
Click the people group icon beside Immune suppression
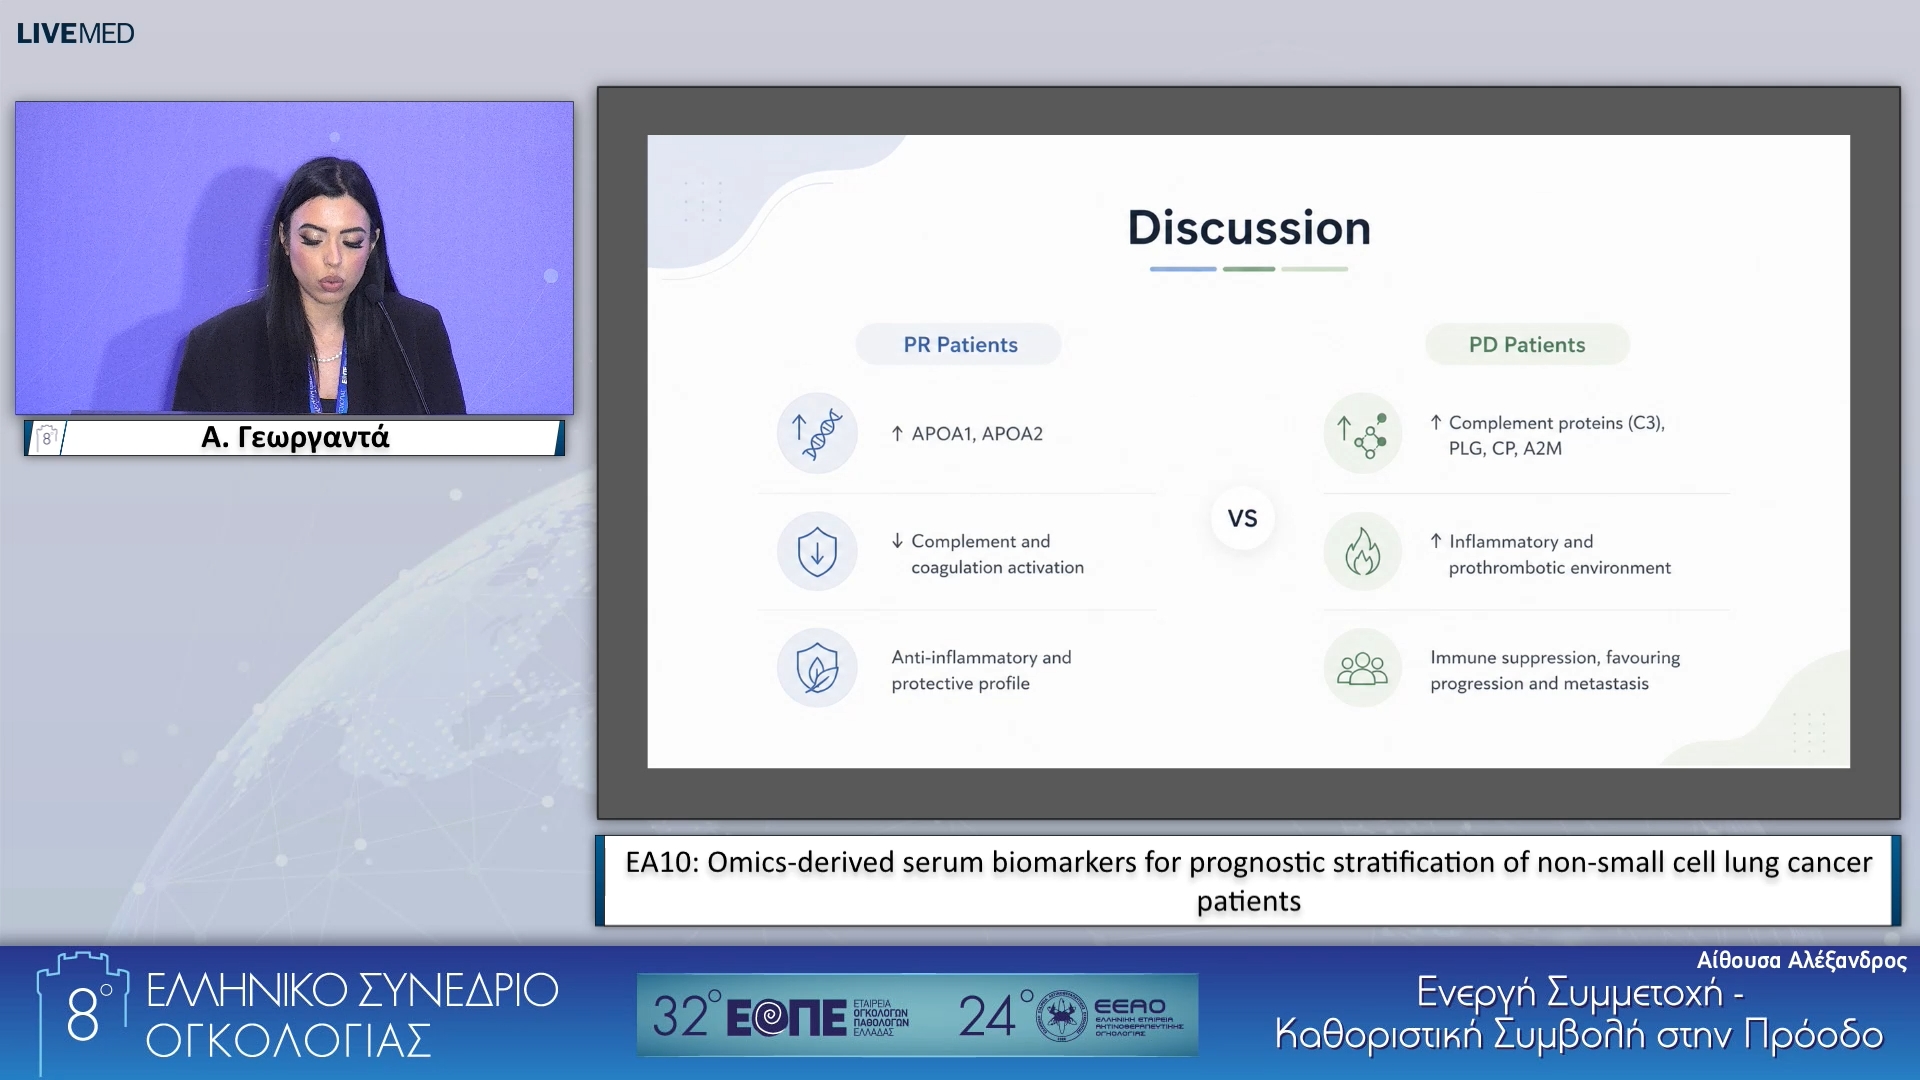tap(1362, 668)
